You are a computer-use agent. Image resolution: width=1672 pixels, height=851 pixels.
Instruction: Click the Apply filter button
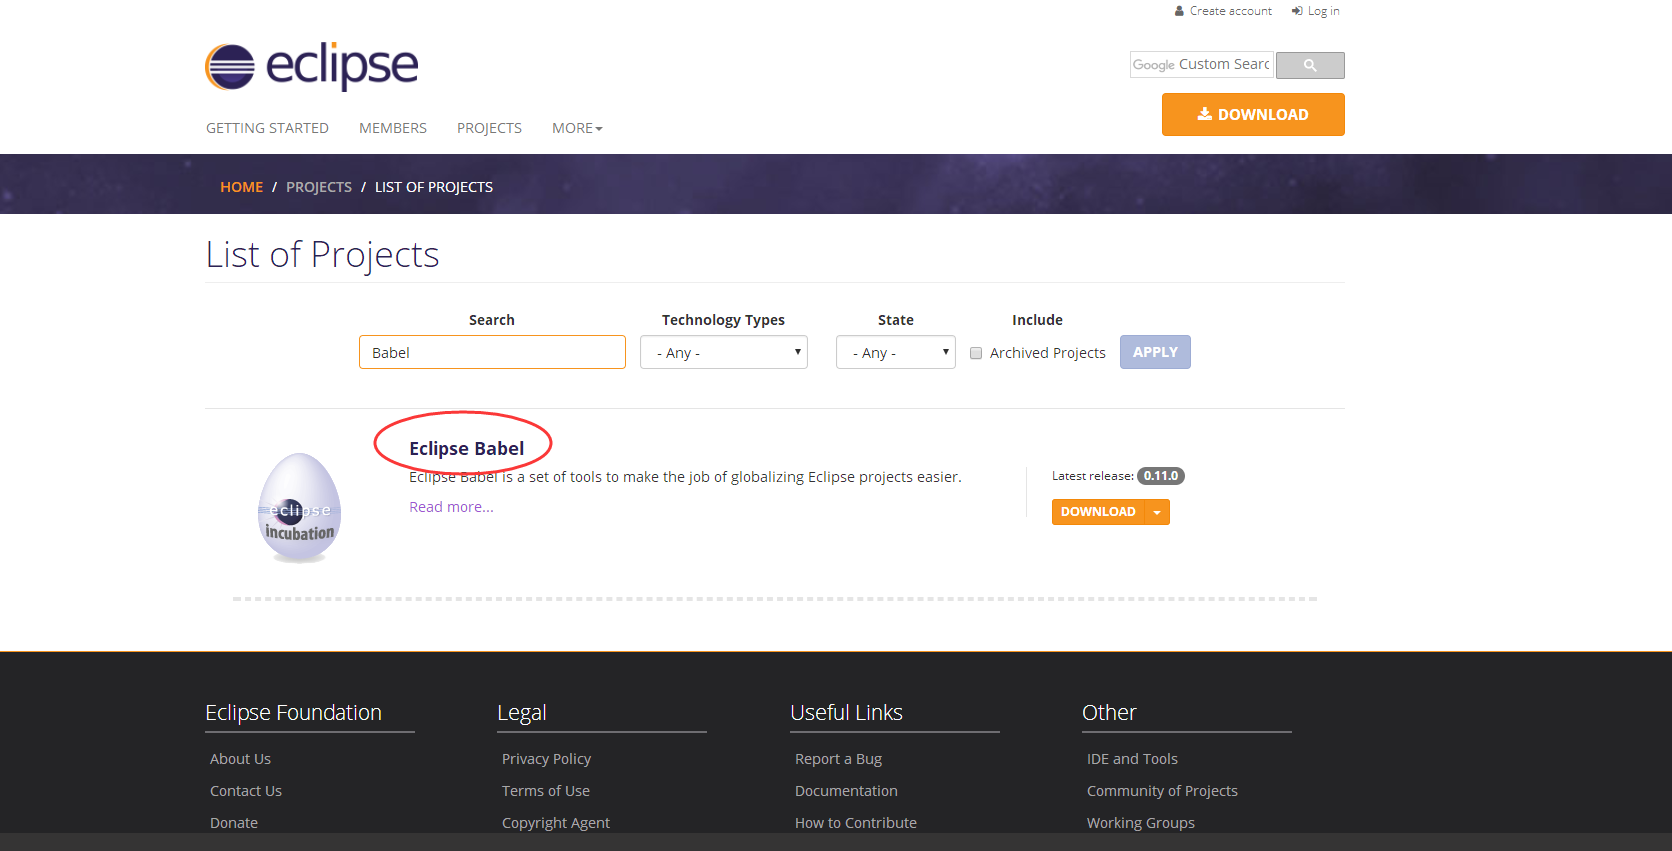[1155, 352]
